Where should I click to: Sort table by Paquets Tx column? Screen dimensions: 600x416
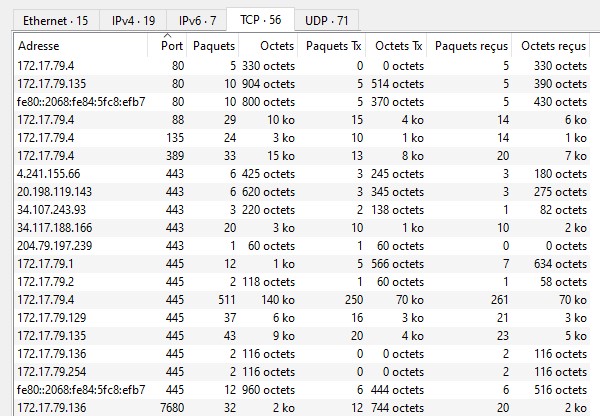pyautogui.click(x=334, y=46)
